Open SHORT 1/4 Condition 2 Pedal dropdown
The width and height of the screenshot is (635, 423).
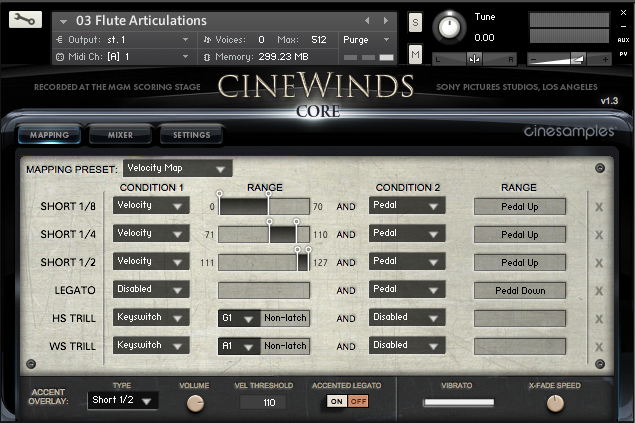[407, 233]
